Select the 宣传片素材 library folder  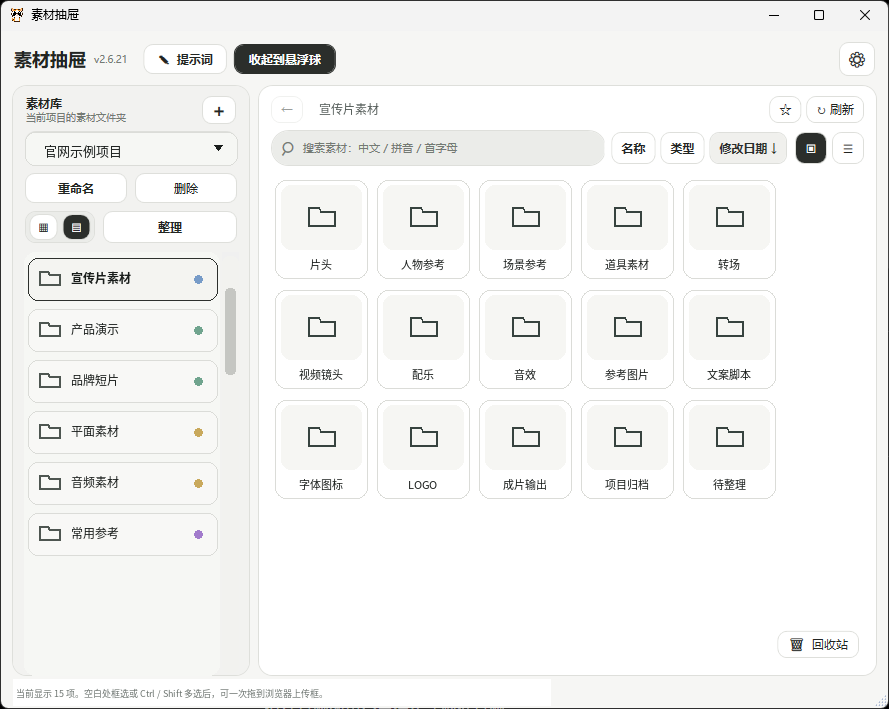tap(123, 279)
